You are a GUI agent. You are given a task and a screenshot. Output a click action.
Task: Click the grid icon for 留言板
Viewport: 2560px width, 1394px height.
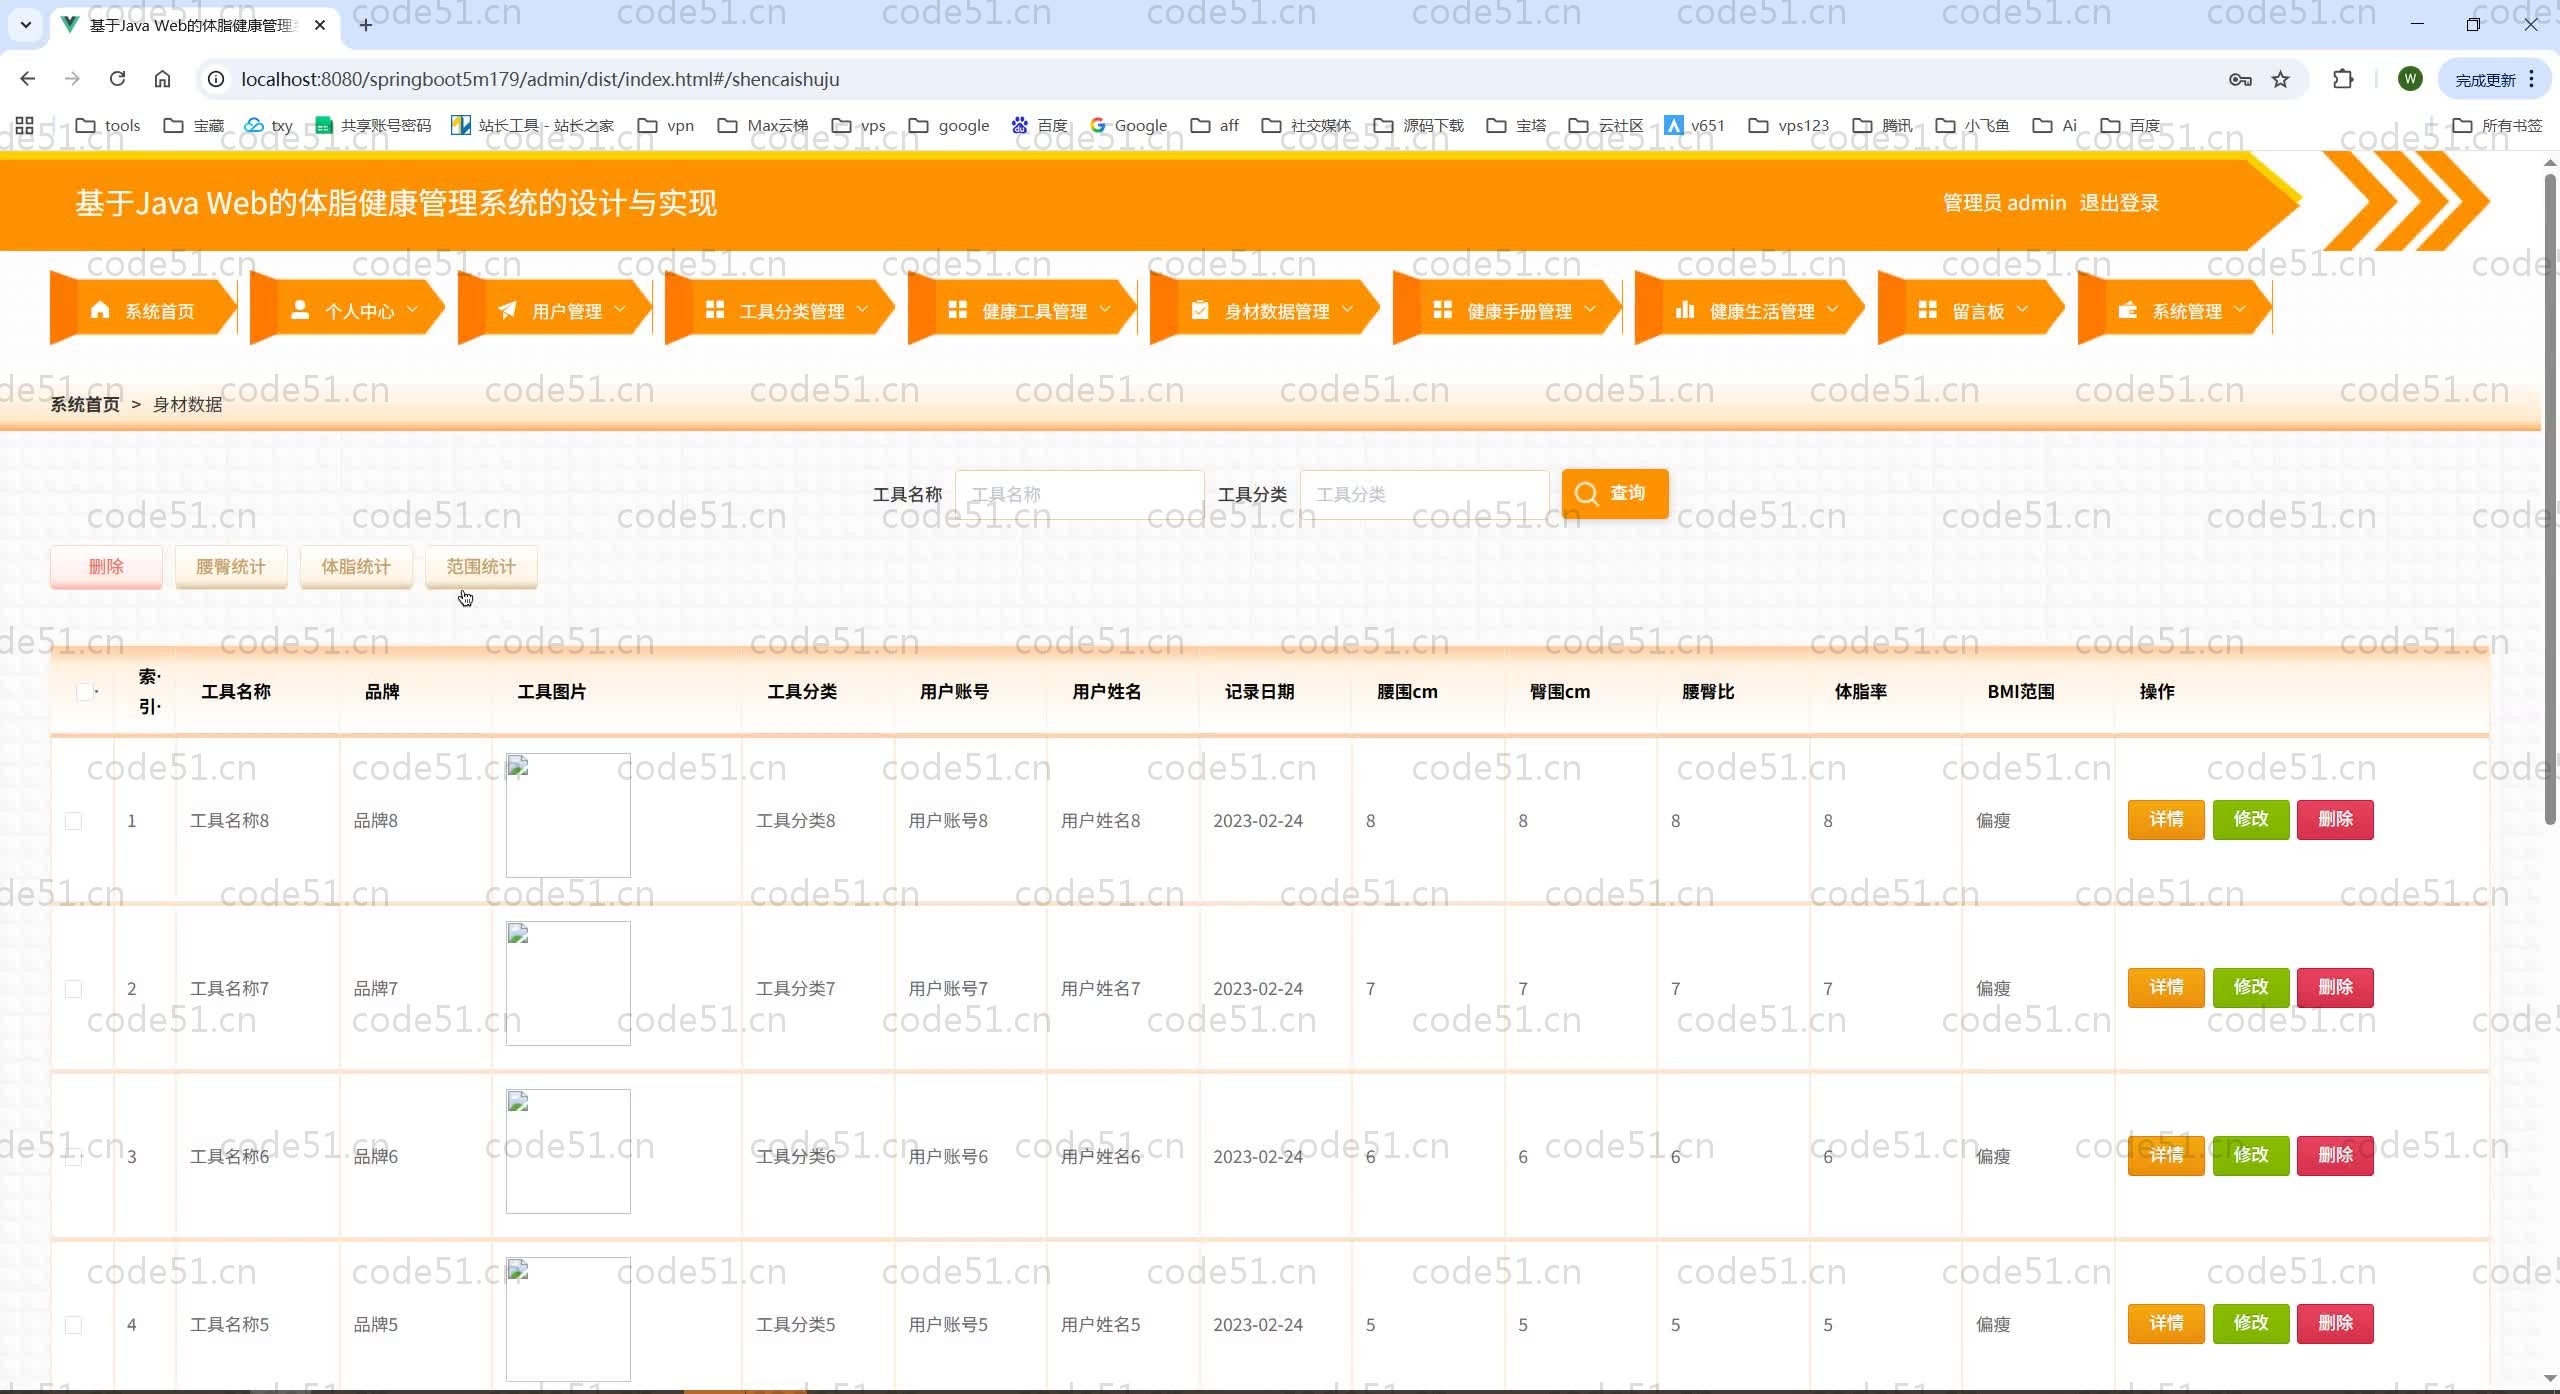click(x=1927, y=310)
